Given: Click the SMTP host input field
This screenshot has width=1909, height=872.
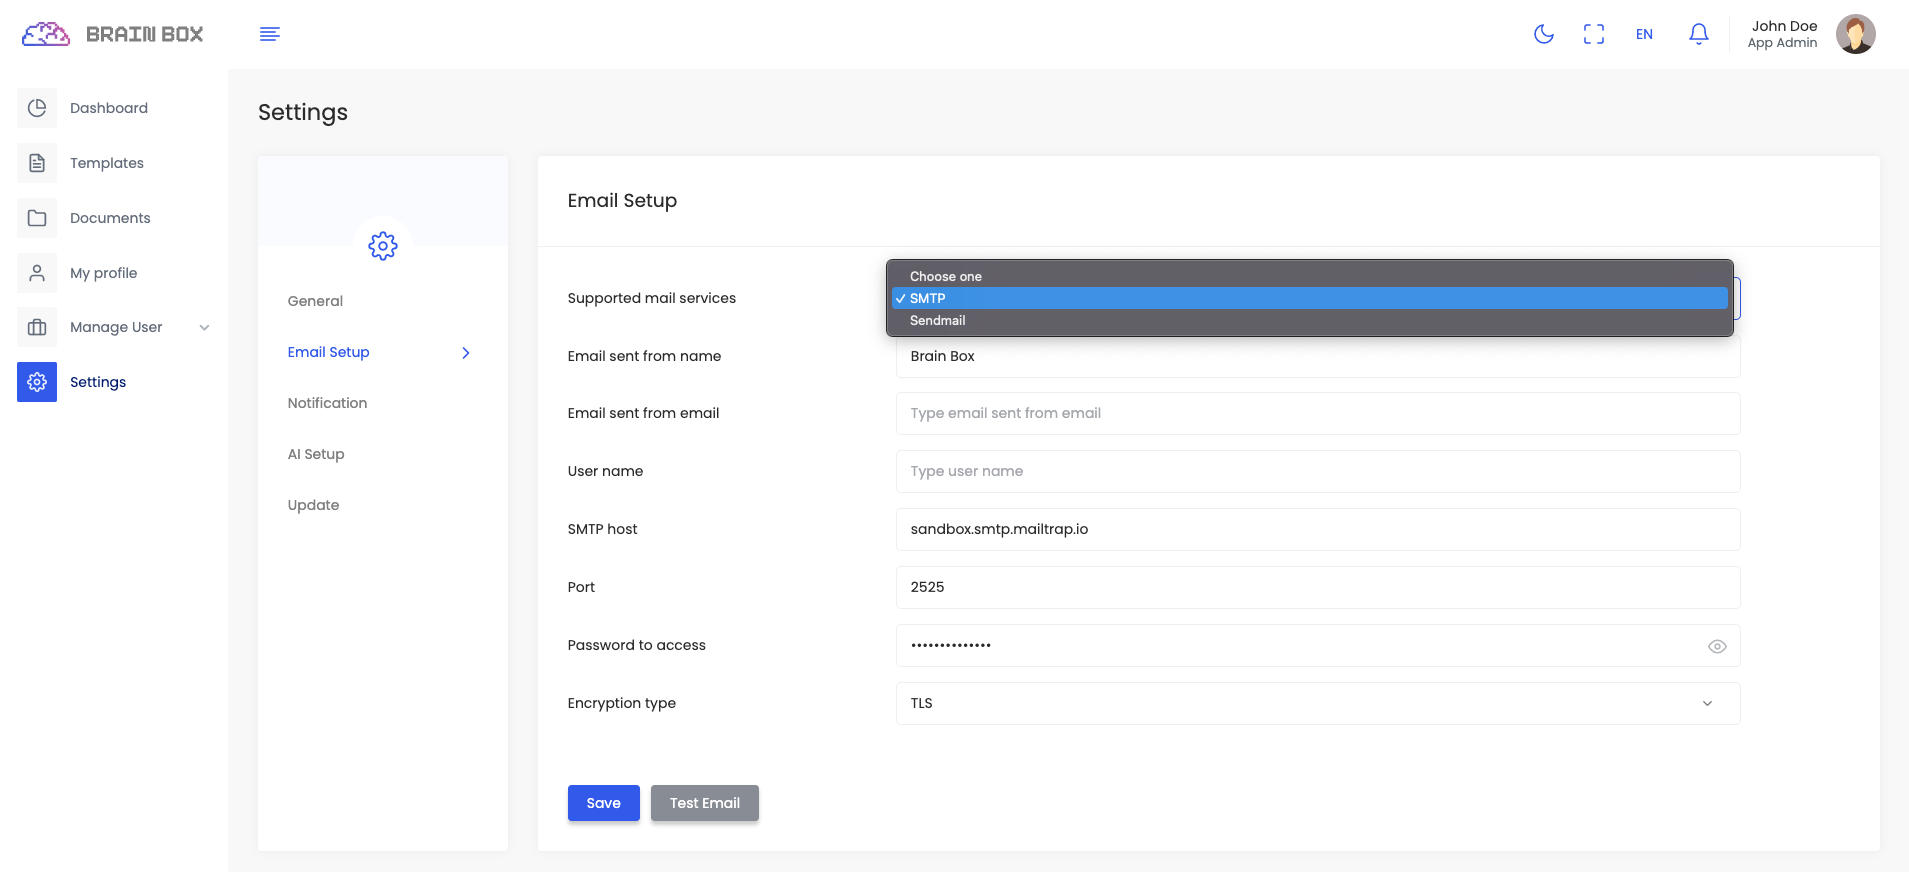Looking at the screenshot, I should pos(1317,529).
